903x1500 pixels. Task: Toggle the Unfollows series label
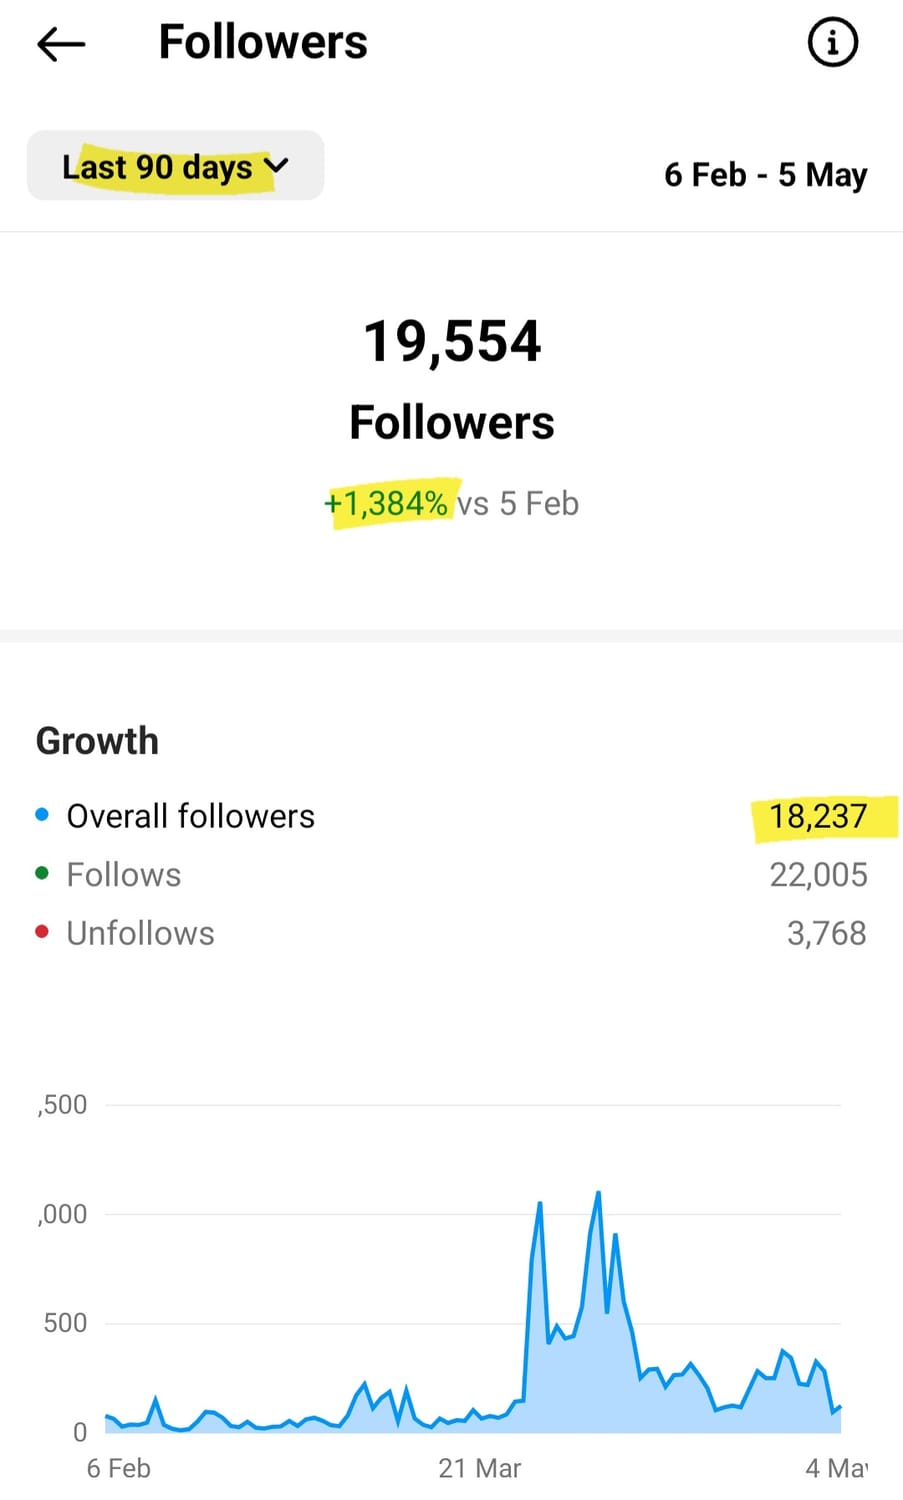pyautogui.click(x=140, y=933)
